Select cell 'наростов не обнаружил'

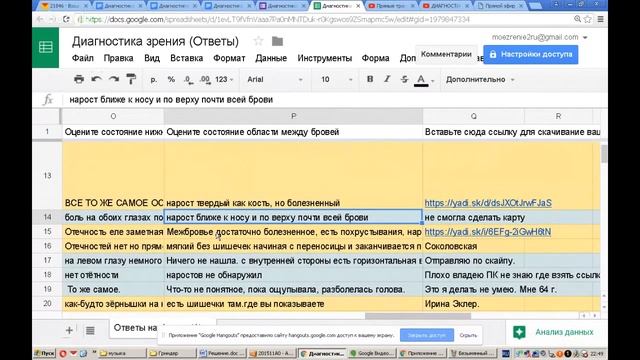pos(293,275)
